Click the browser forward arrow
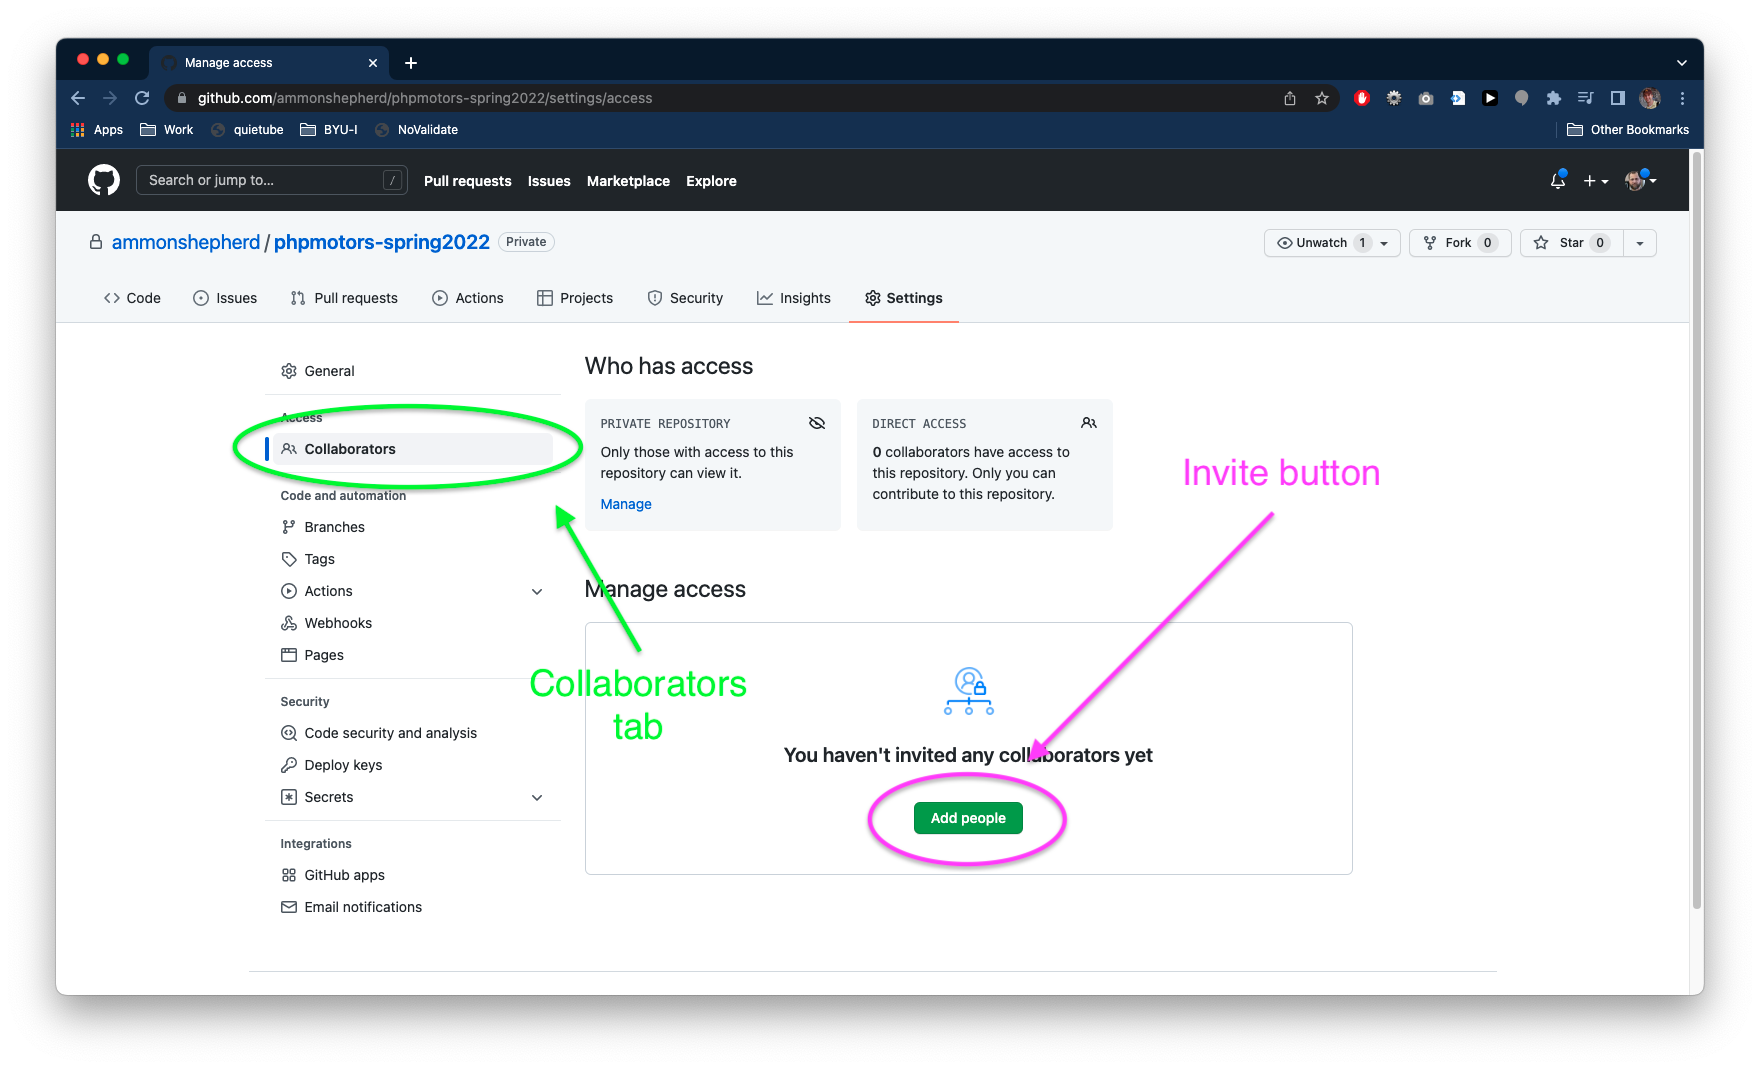The width and height of the screenshot is (1760, 1069). pos(110,98)
